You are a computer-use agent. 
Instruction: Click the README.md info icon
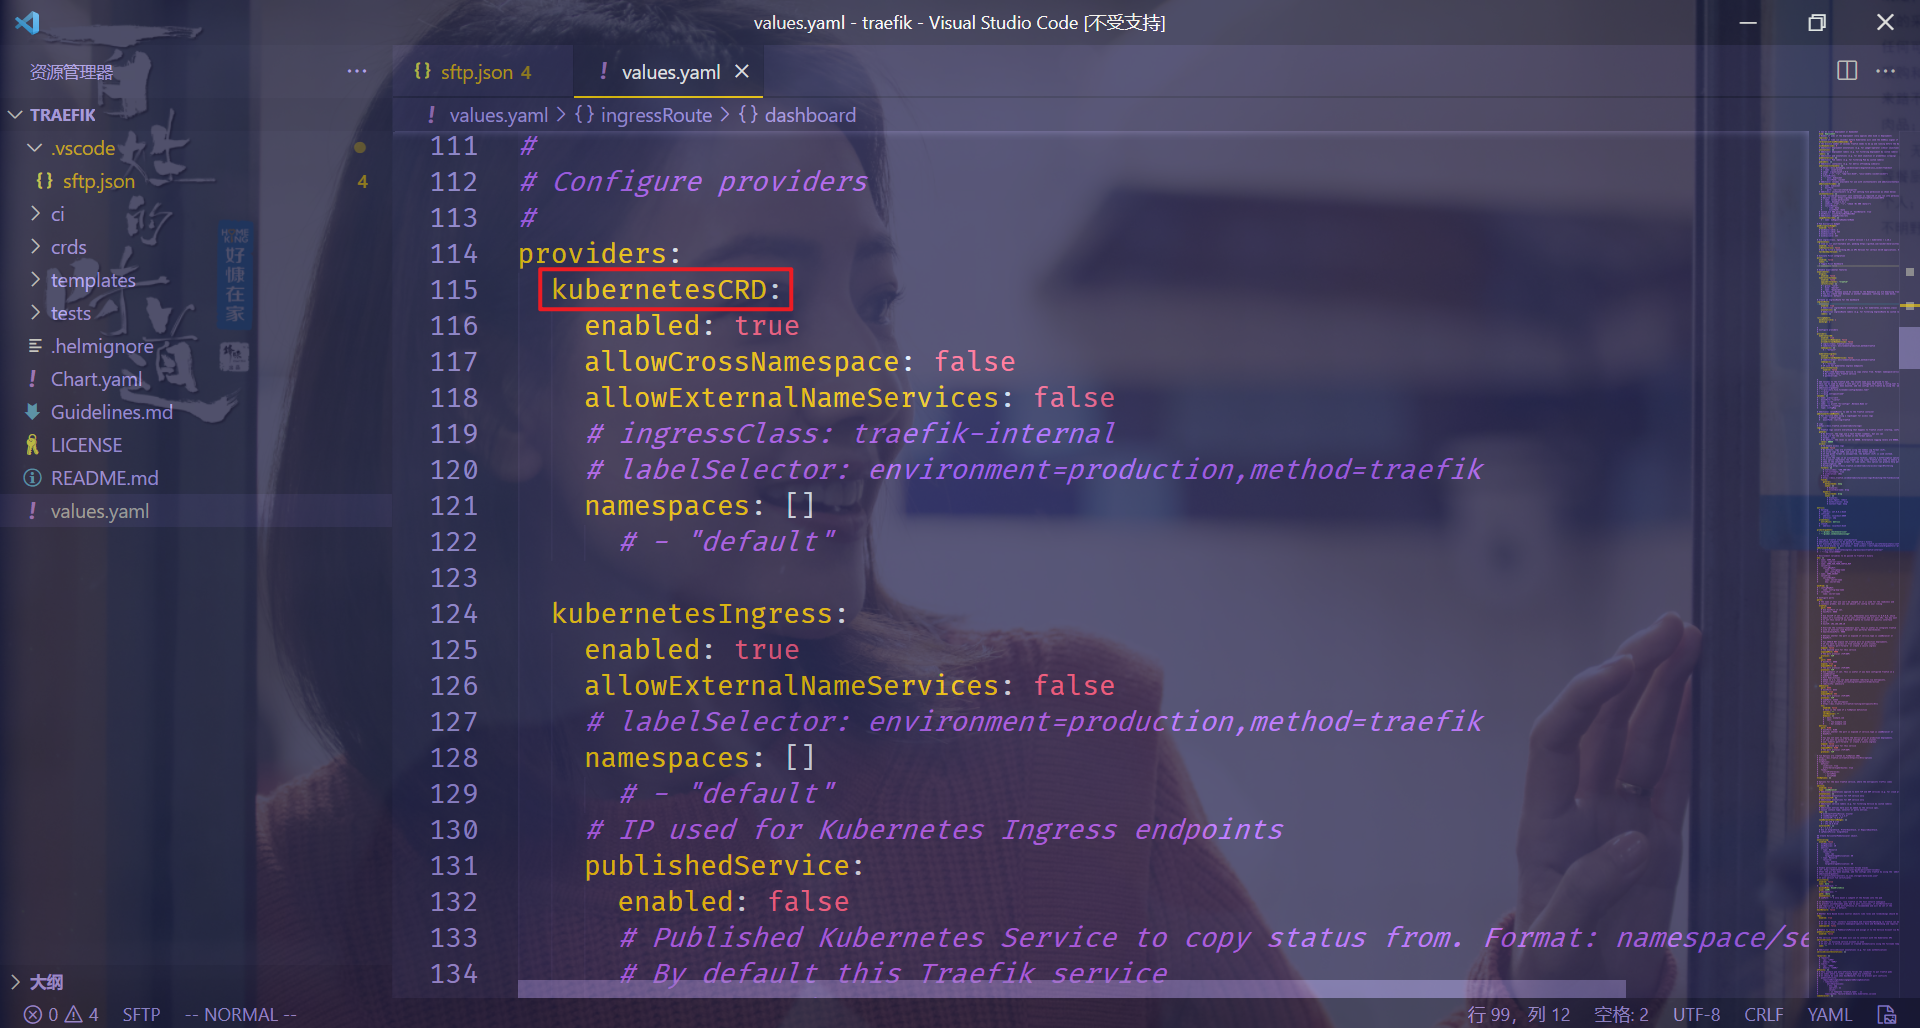pos(33,478)
